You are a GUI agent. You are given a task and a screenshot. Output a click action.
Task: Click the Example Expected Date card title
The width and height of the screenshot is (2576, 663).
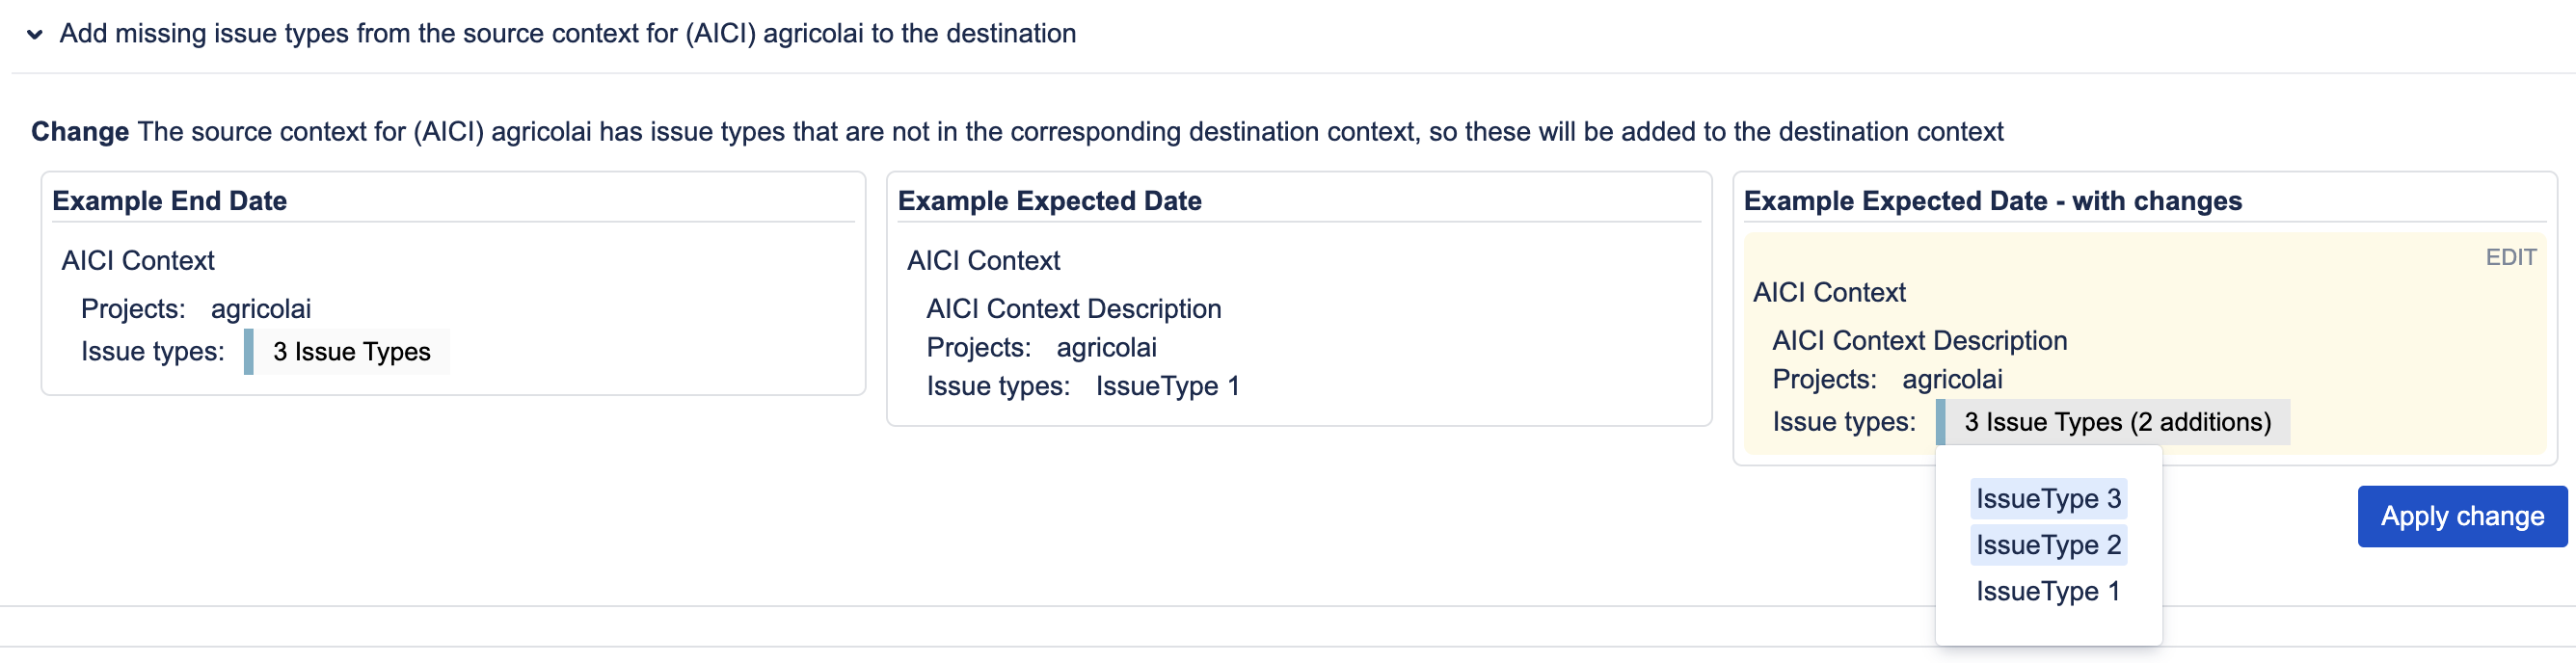(1049, 201)
